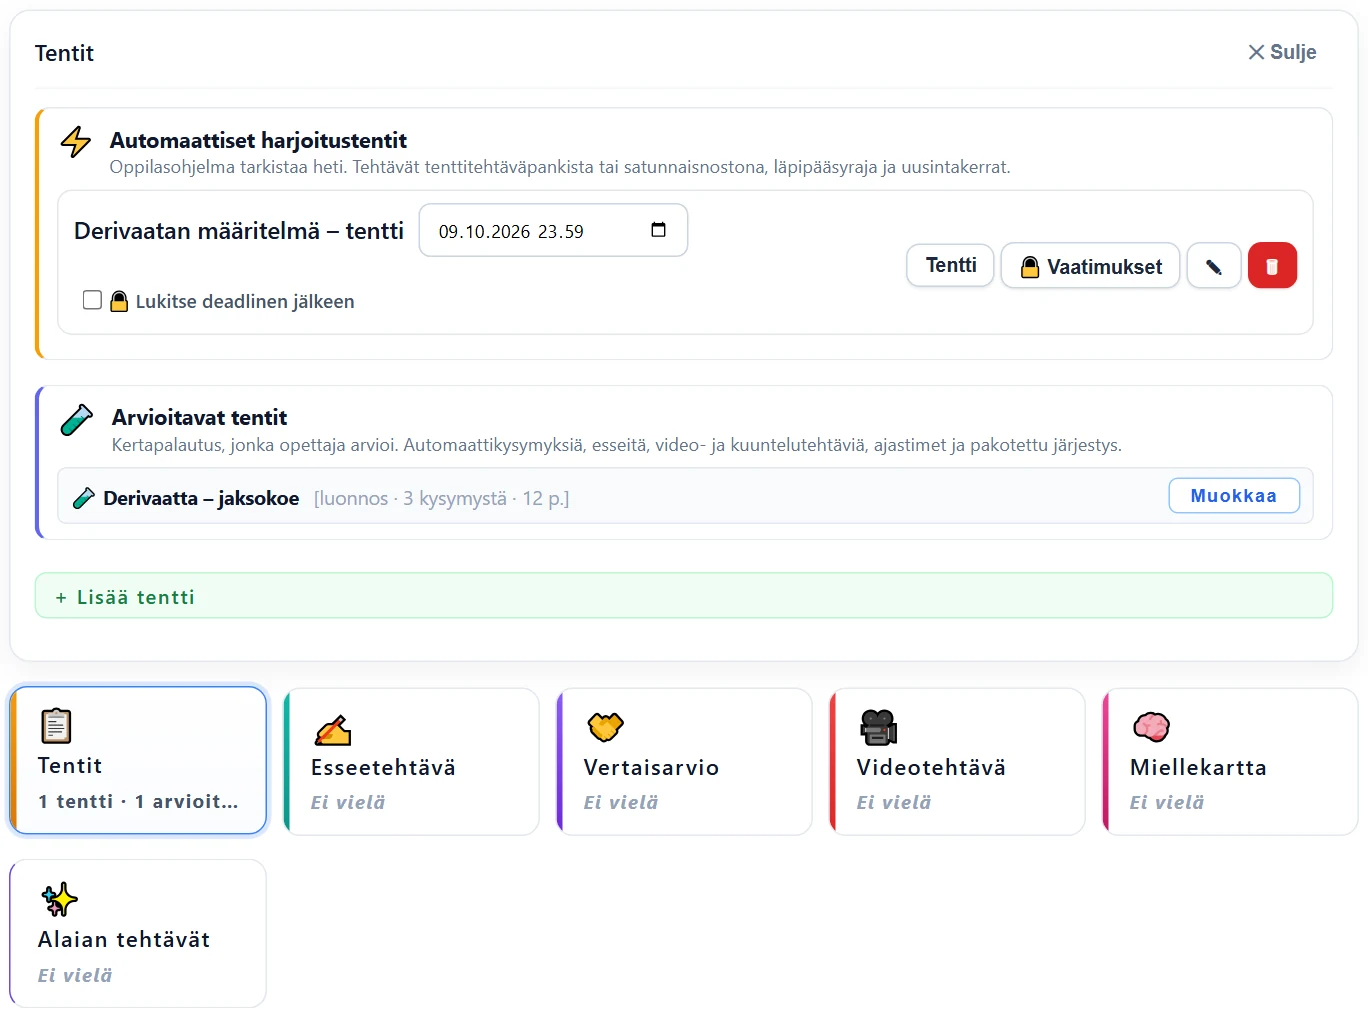Viewport: 1368px width, 1017px height.
Task: Click the handshake icon on Vertaisarvio card
Action: pos(605,727)
